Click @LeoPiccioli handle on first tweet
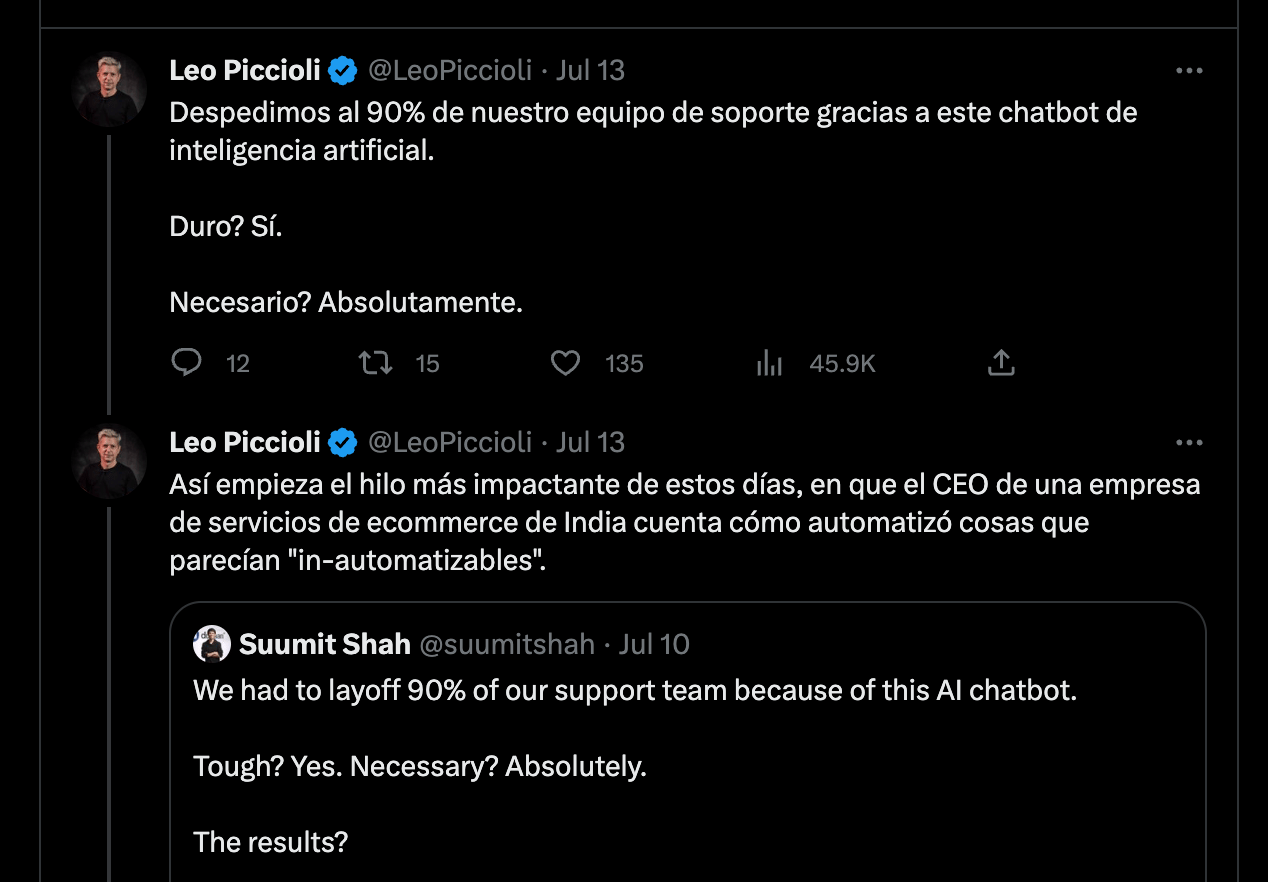The image size is (1268, 882). point(450,70)
